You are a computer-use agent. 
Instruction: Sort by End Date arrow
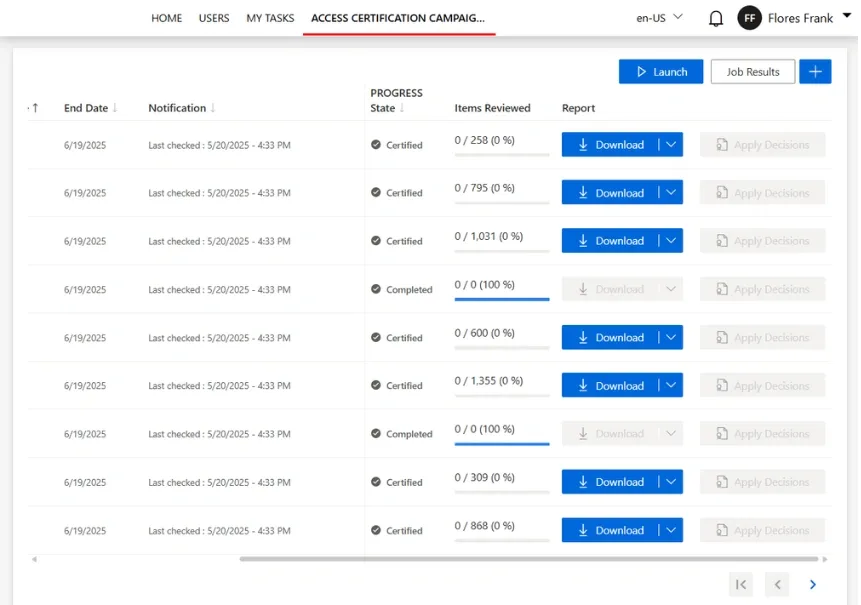115,108
